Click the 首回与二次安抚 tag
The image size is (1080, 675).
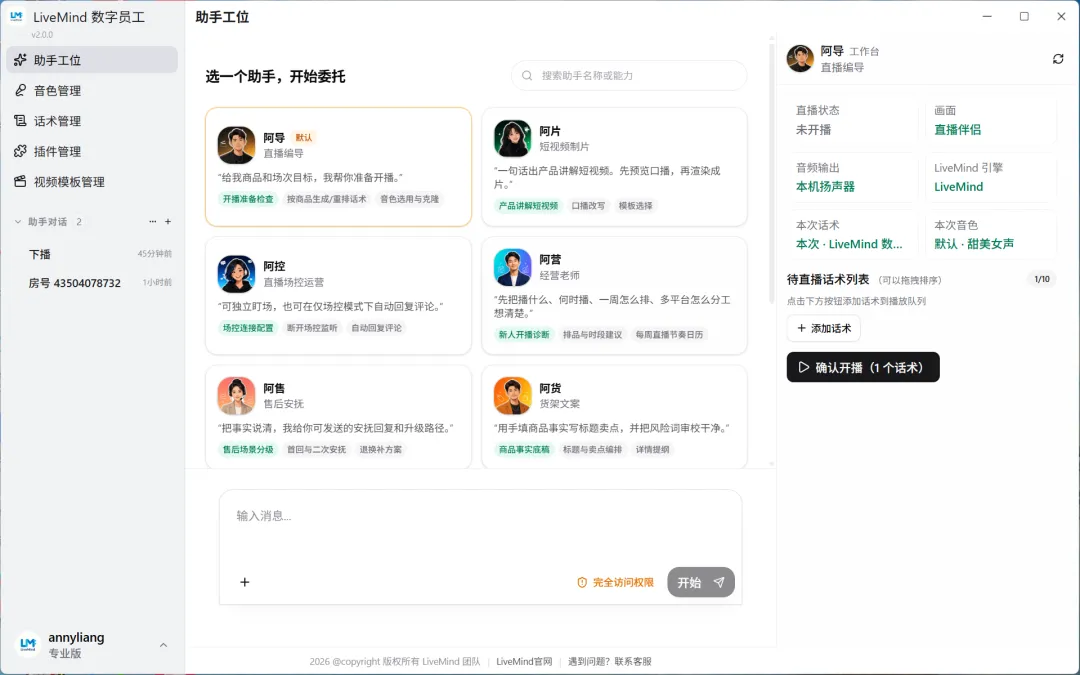point(316,449)
